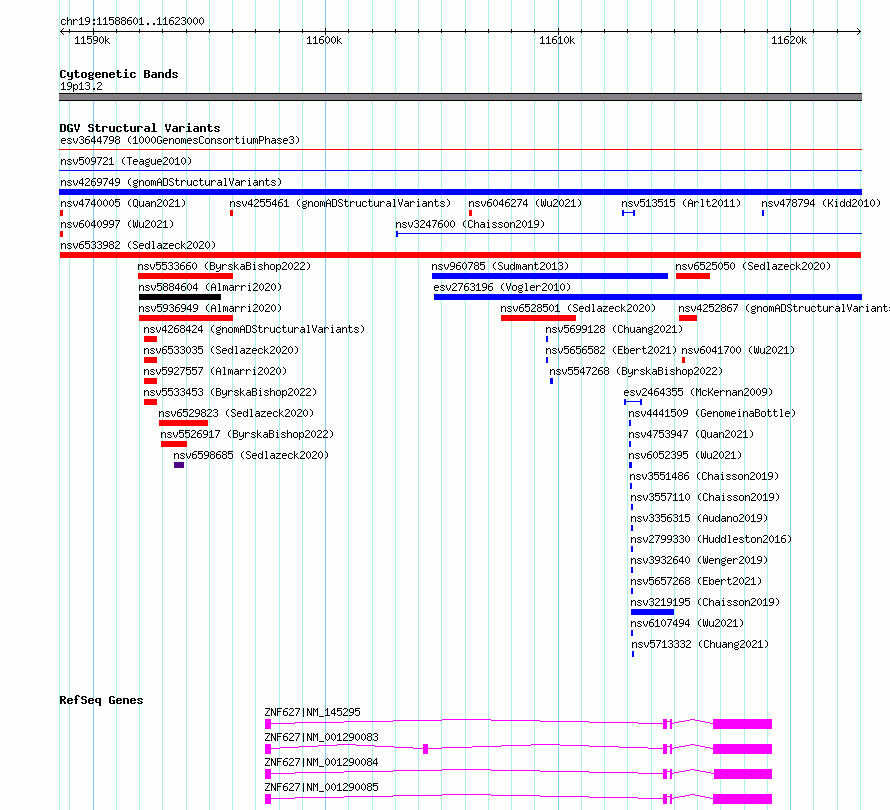Open variant nsv3557110 (Chaisson2019)

(x=705, y=497)
